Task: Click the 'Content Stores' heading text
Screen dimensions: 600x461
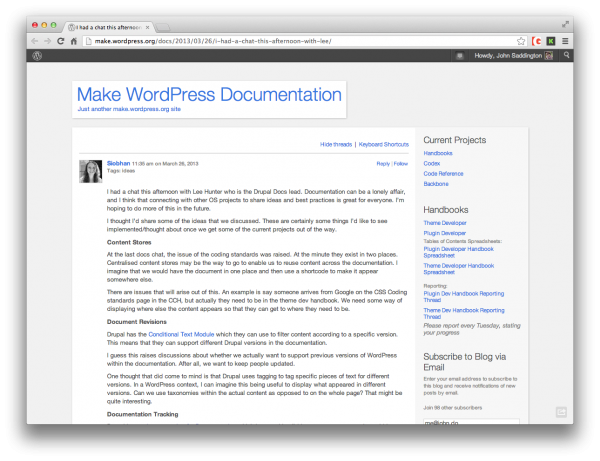Action: tap(129, 242)
